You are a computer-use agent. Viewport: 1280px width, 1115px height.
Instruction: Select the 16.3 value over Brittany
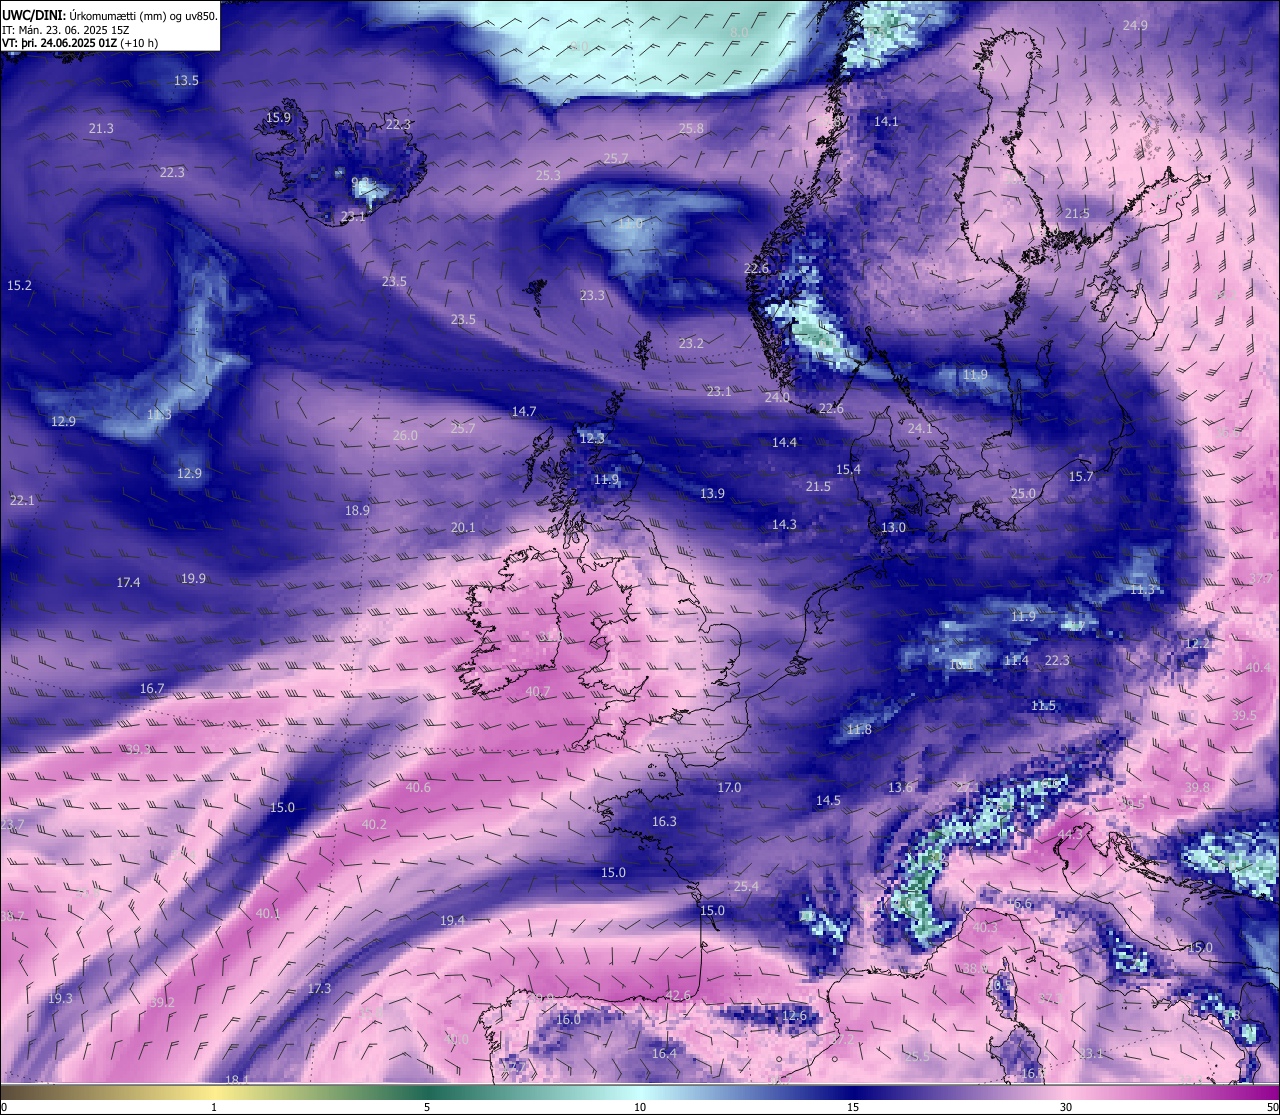(664, 822)
